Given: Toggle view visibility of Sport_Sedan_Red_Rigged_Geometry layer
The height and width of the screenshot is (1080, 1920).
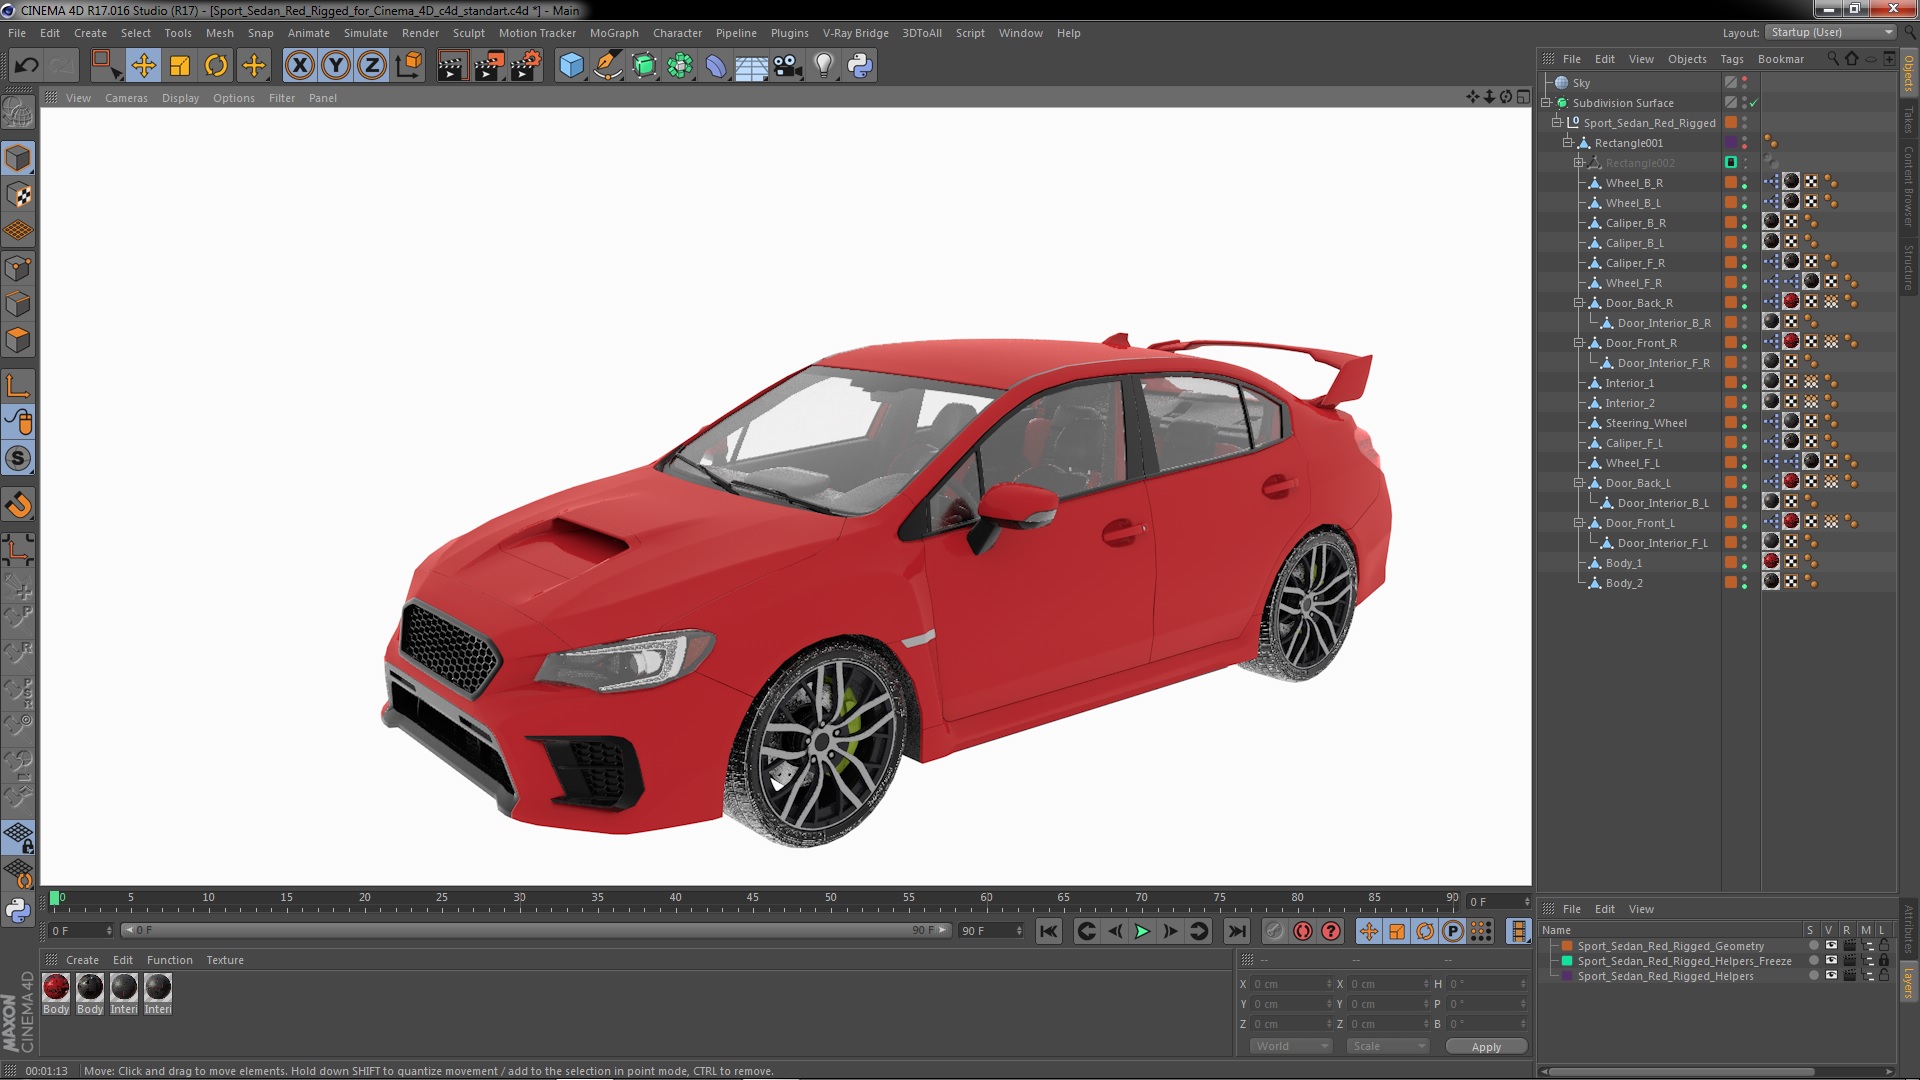Looking at the screenshot, I should (1830, 946).
